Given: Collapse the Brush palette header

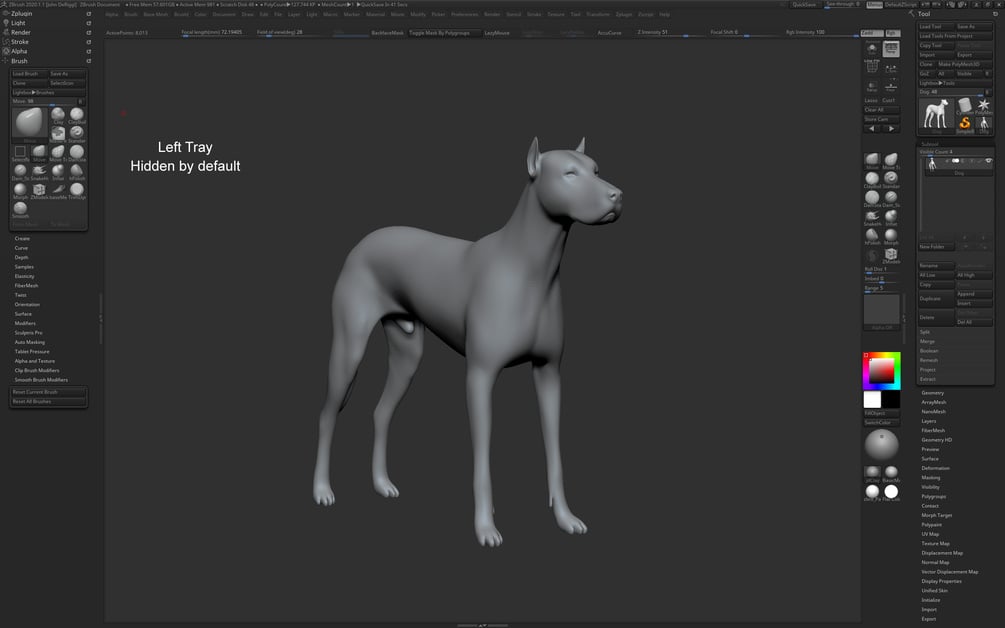Looking at the screenshot, I should click(x=19, y=61).
